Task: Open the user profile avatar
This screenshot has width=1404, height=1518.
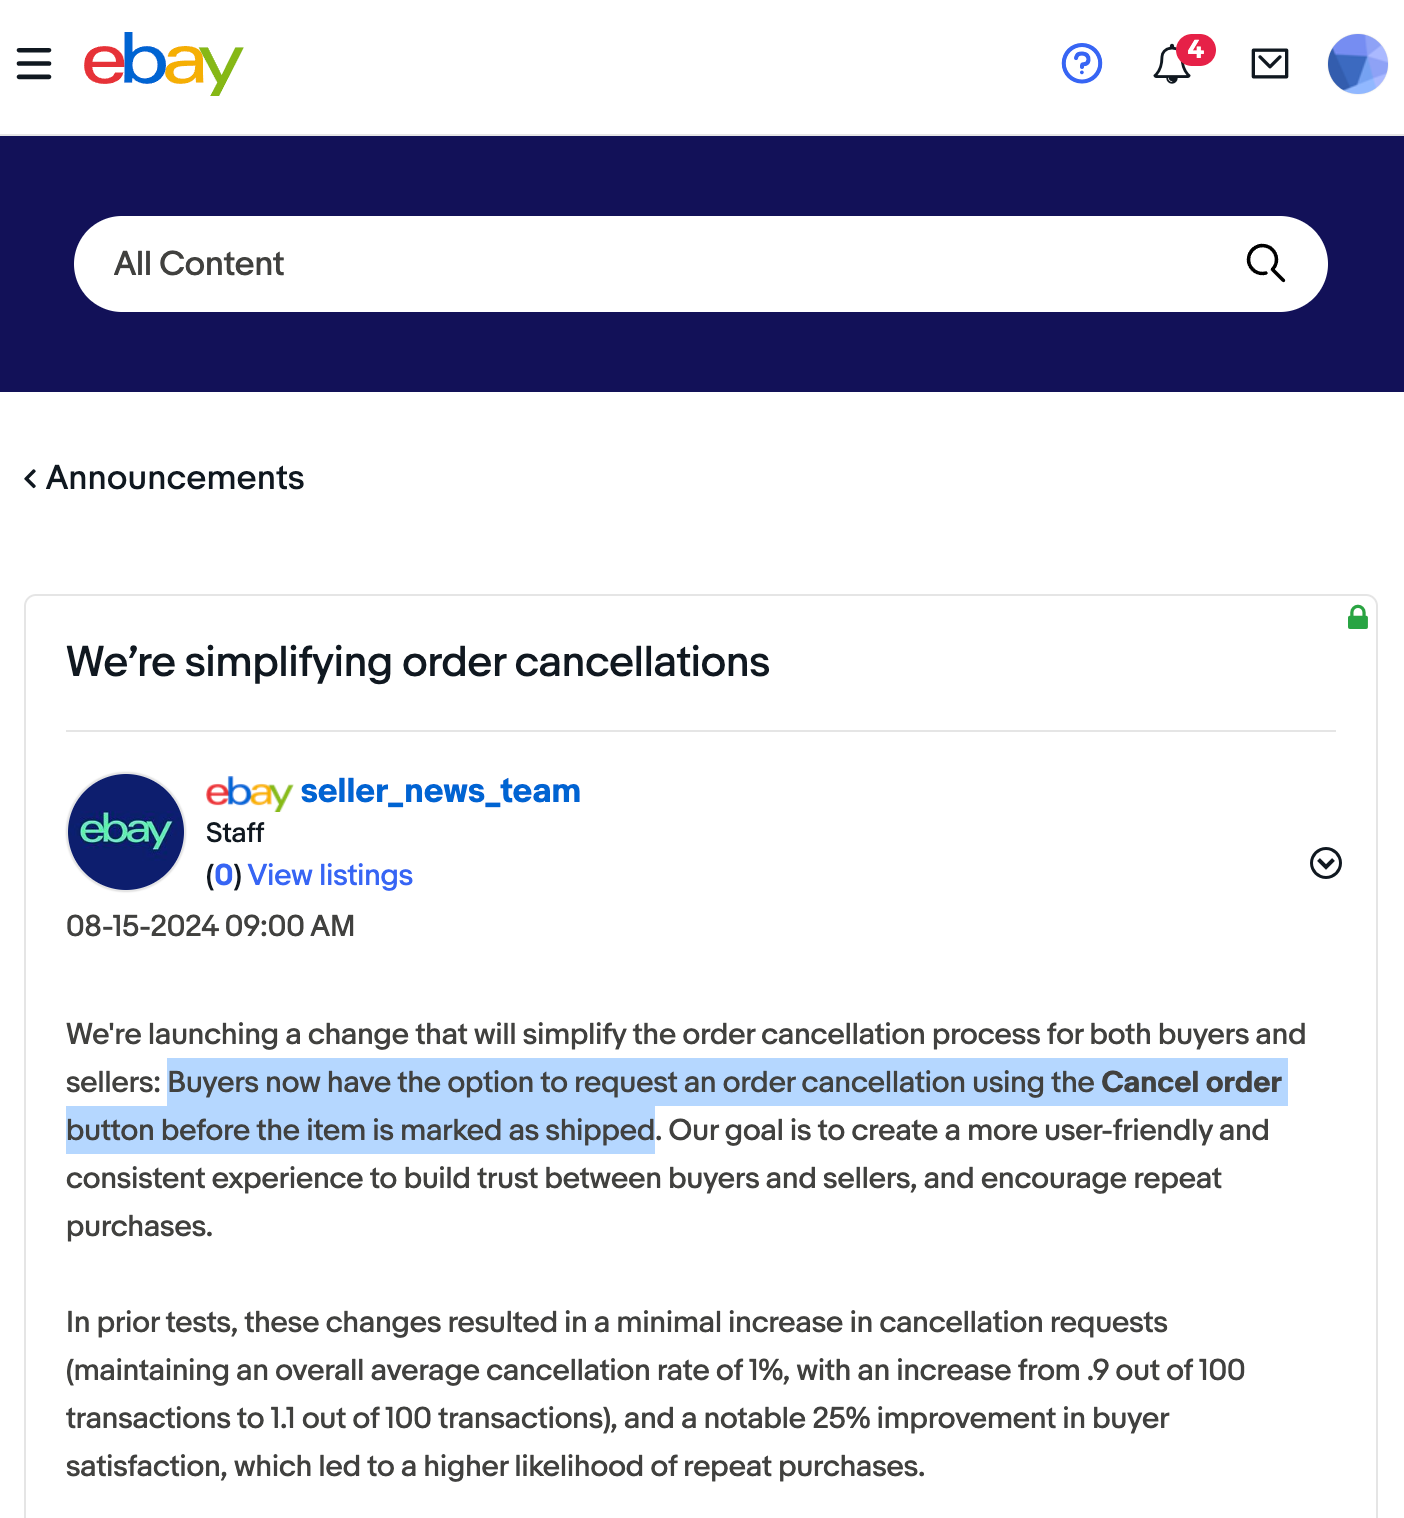Action: tap(1357, 64)
